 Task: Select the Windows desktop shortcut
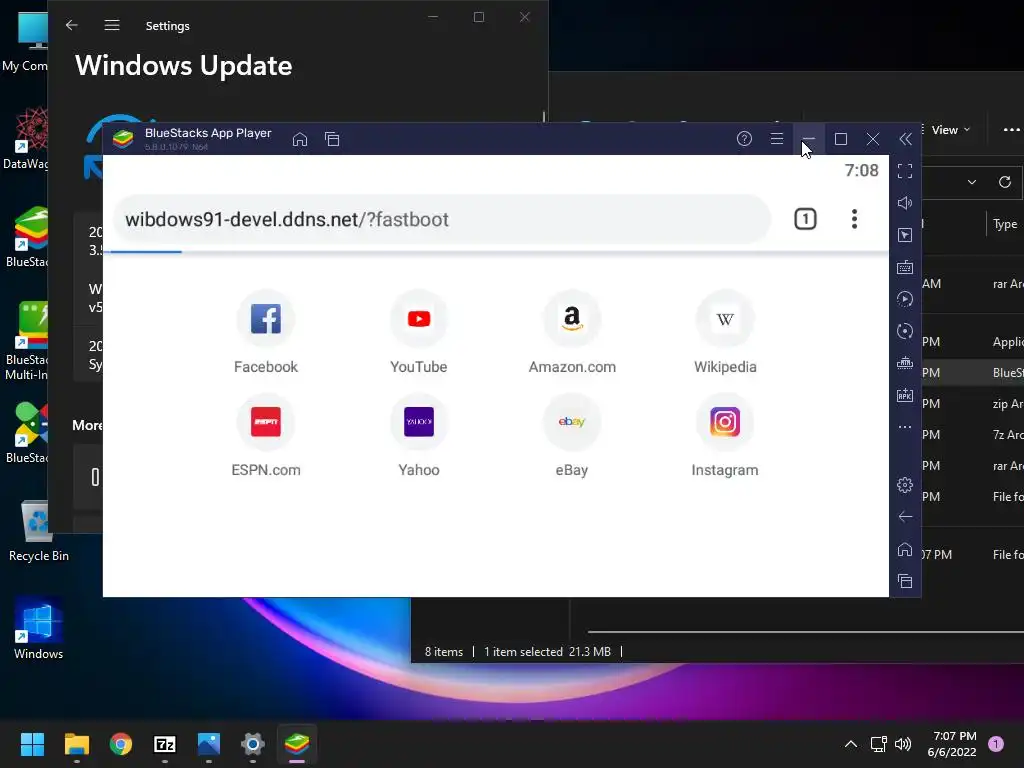pos(39,629)
